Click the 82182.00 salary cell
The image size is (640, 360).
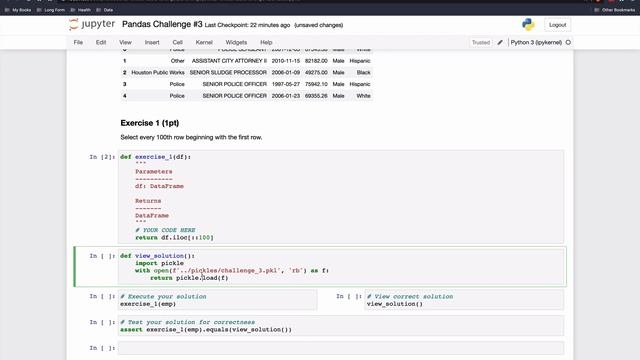[x=316, y=61]
